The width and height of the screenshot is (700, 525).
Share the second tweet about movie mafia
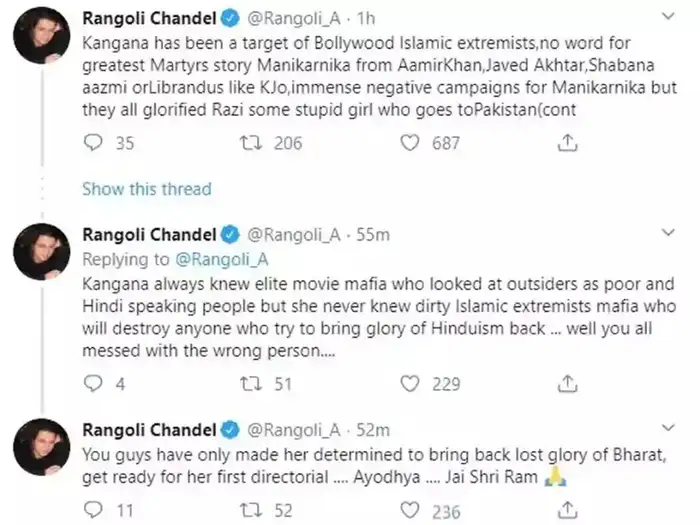pos(567,384)
